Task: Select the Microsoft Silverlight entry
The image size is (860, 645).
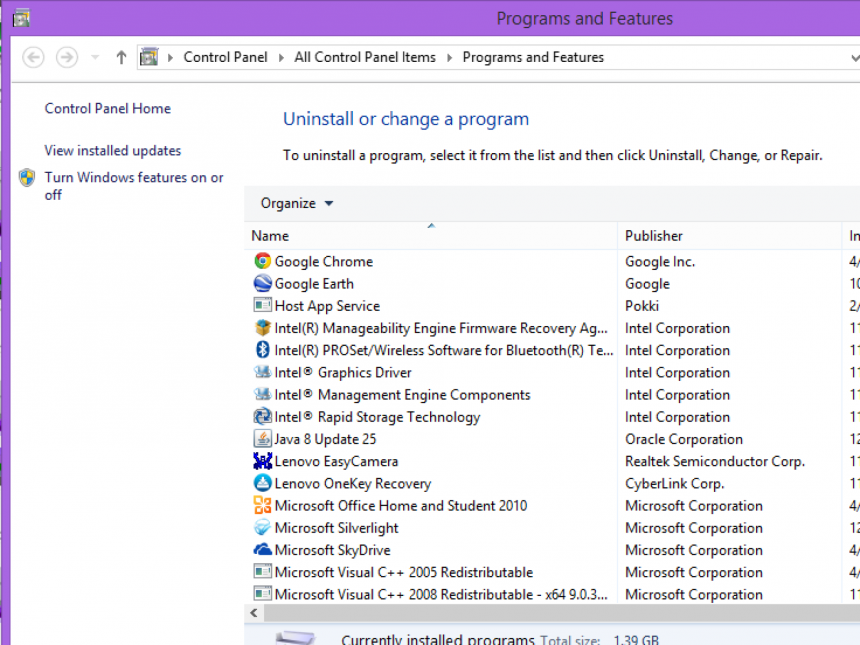Action: pyautogui.click(x=336, y=528)
